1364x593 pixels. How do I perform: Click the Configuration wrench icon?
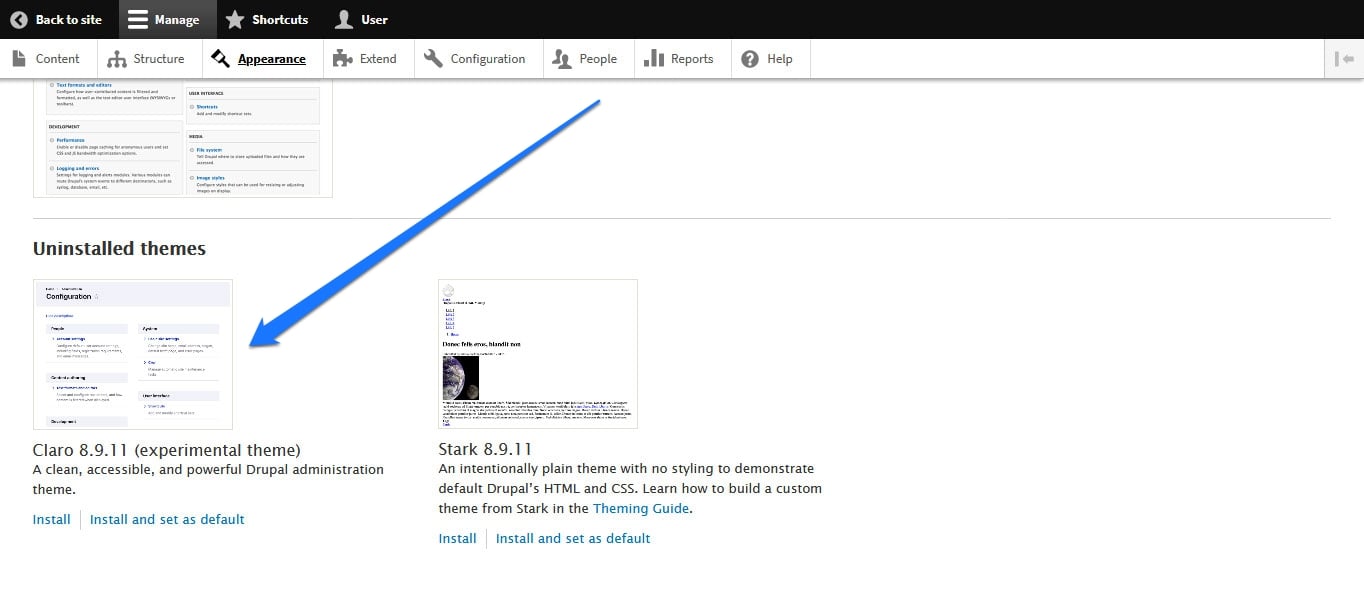433,59
